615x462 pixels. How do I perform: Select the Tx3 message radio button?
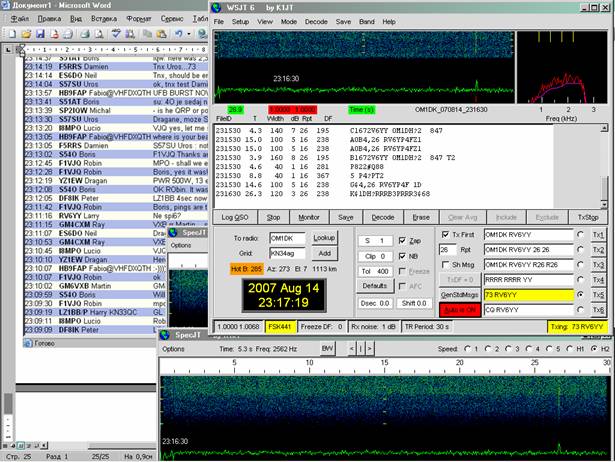pyautogui.click(x=580, y=265)
